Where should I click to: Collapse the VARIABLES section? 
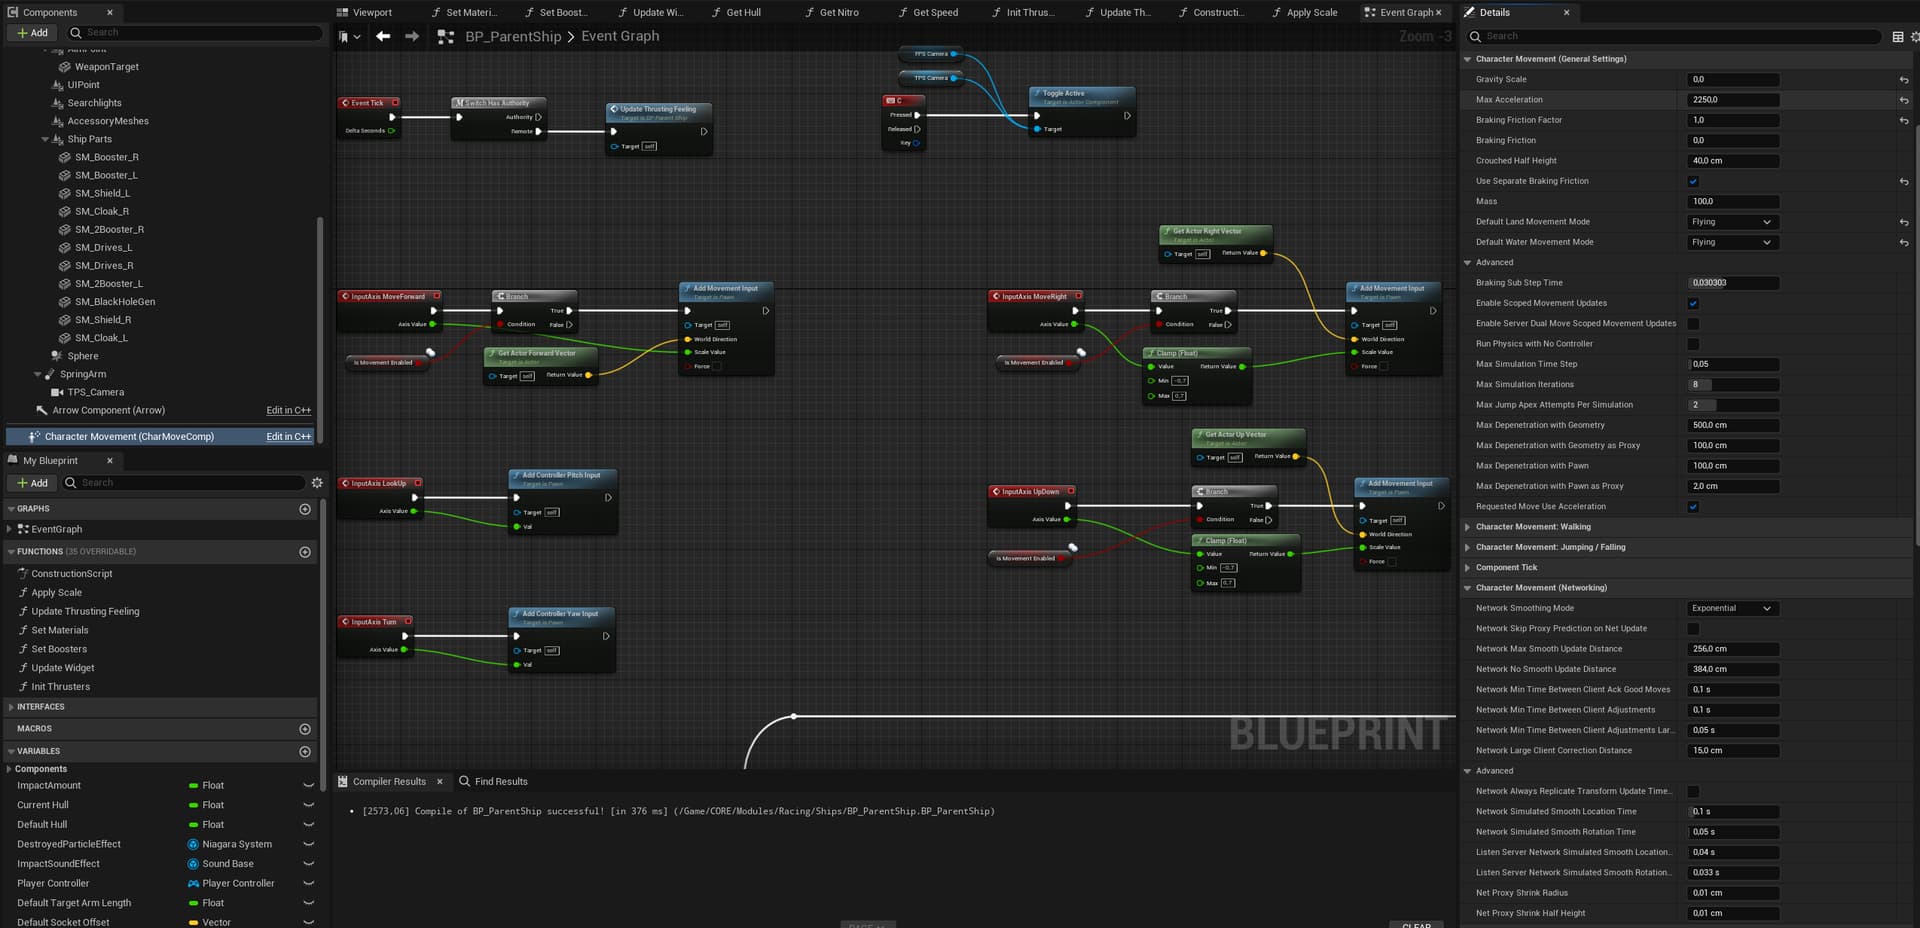[x=11, y=752]
